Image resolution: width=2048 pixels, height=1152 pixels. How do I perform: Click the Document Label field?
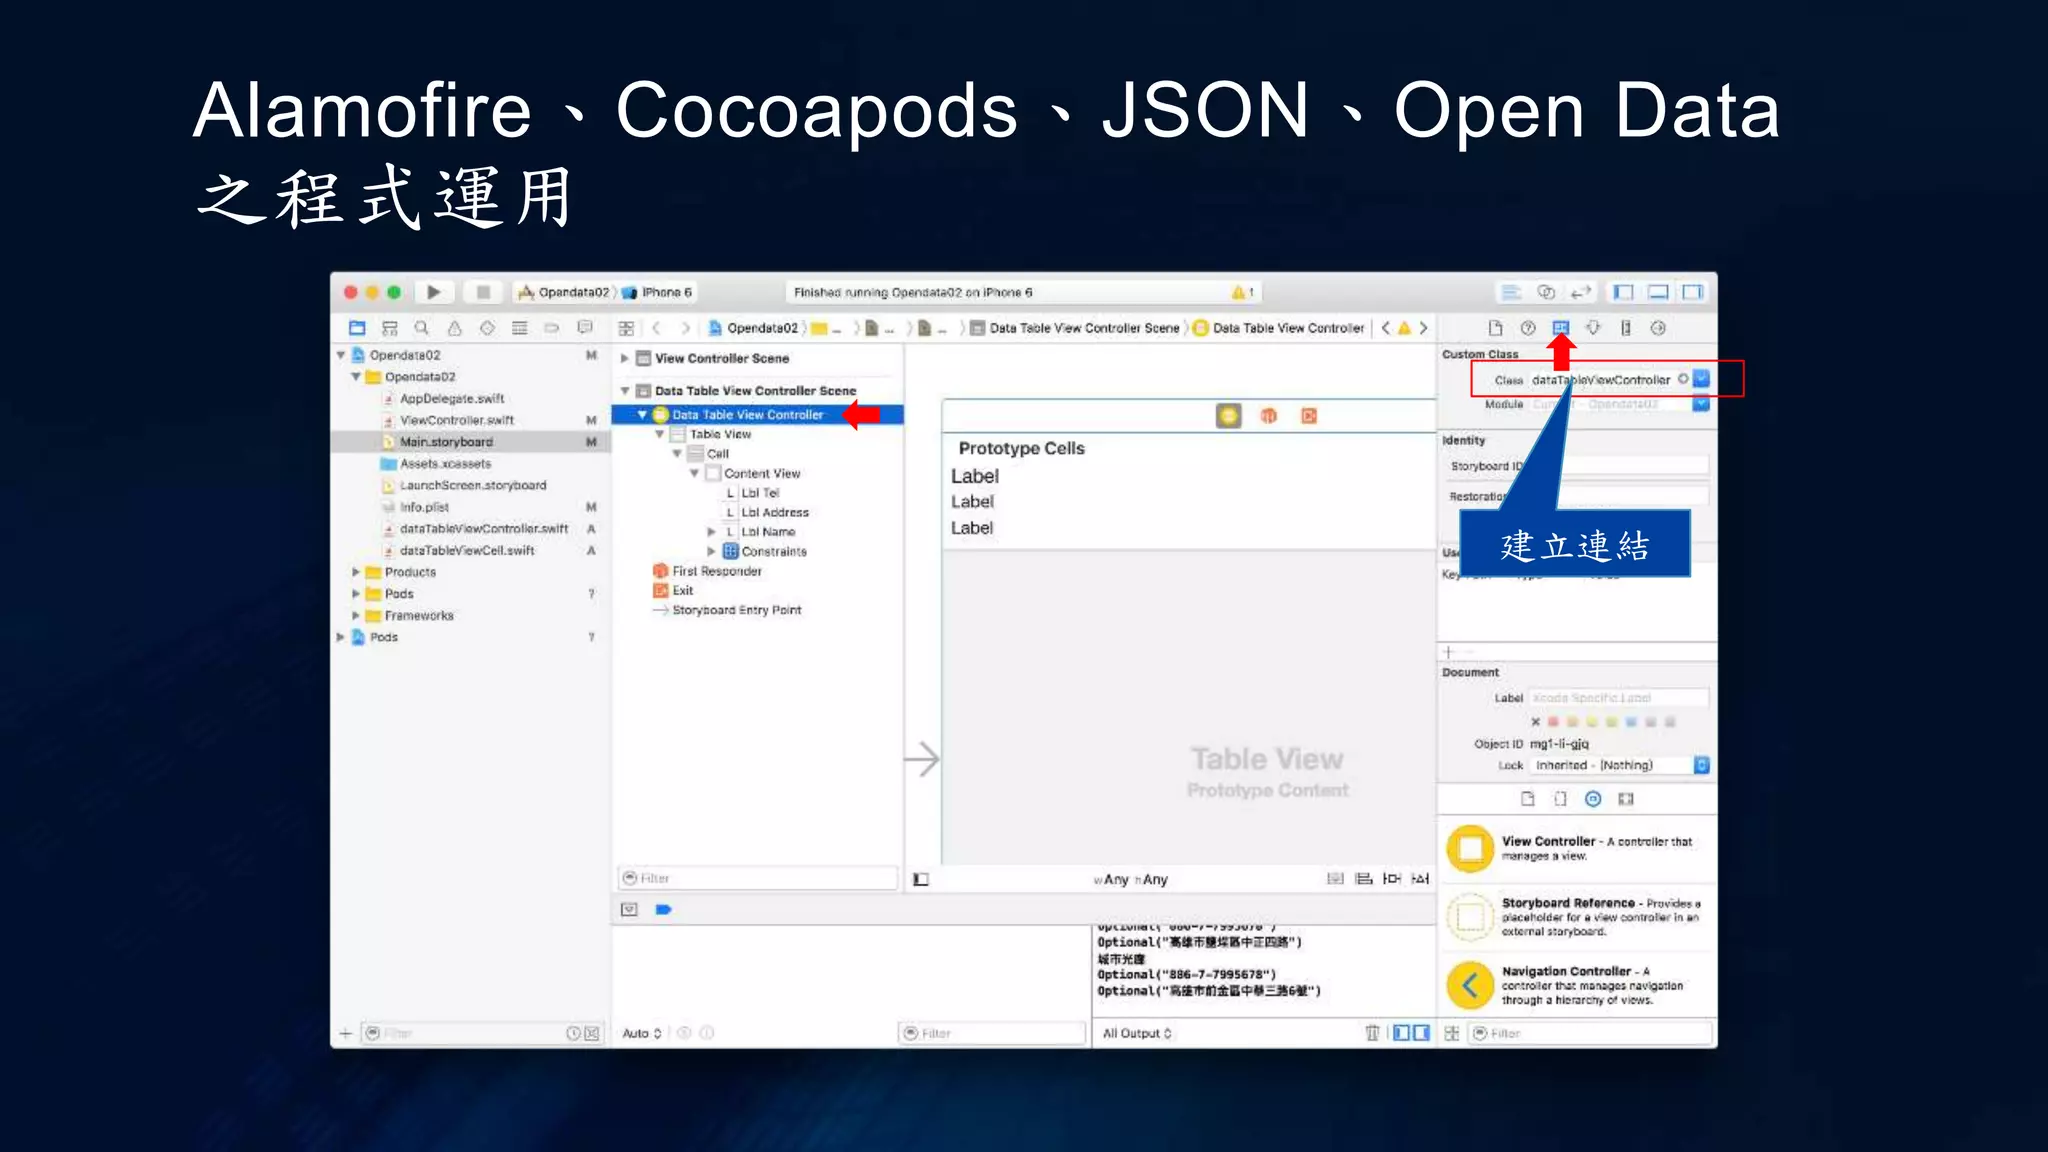click(1618, 698)
